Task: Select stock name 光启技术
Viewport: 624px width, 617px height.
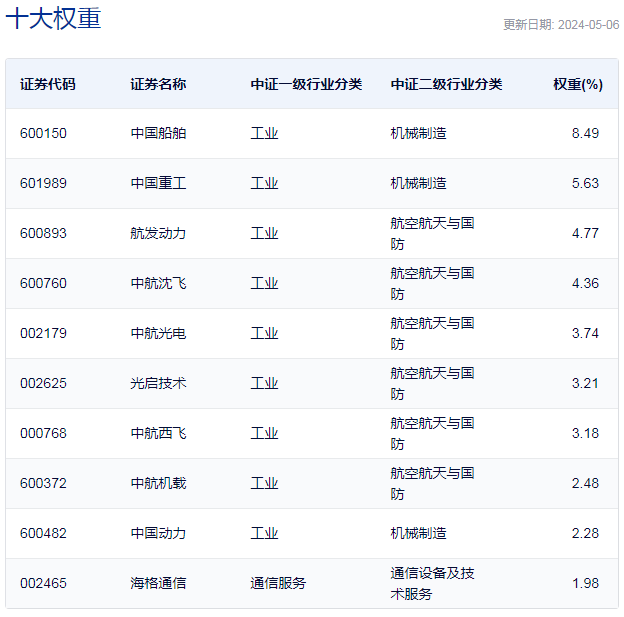Action: (158, 383)
